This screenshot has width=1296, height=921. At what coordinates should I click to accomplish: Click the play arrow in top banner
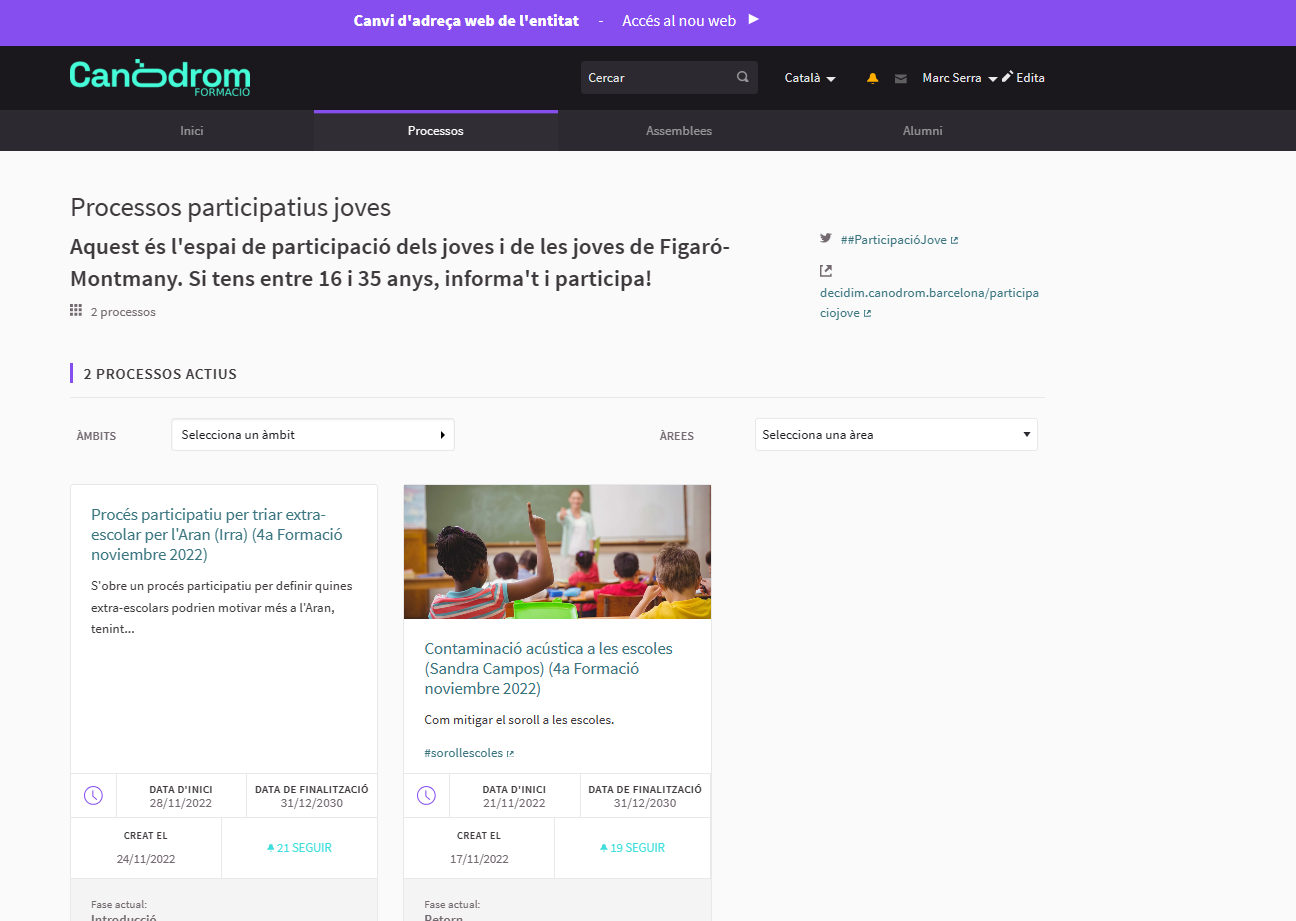753,19
